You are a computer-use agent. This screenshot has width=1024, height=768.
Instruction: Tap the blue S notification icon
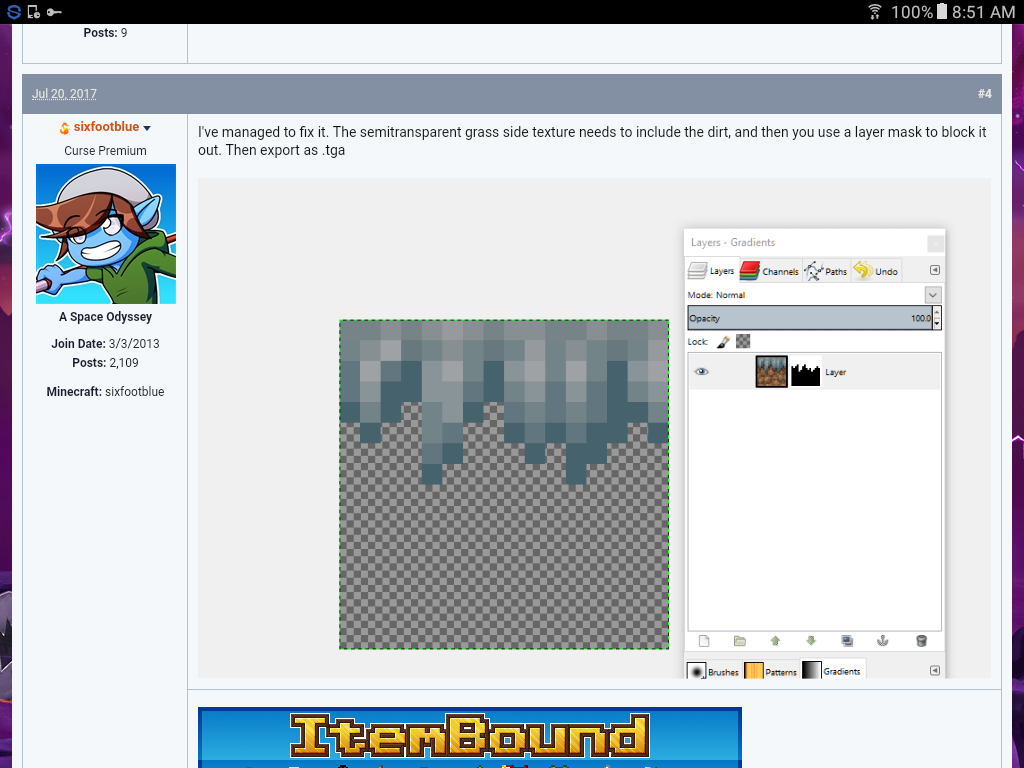14,12
